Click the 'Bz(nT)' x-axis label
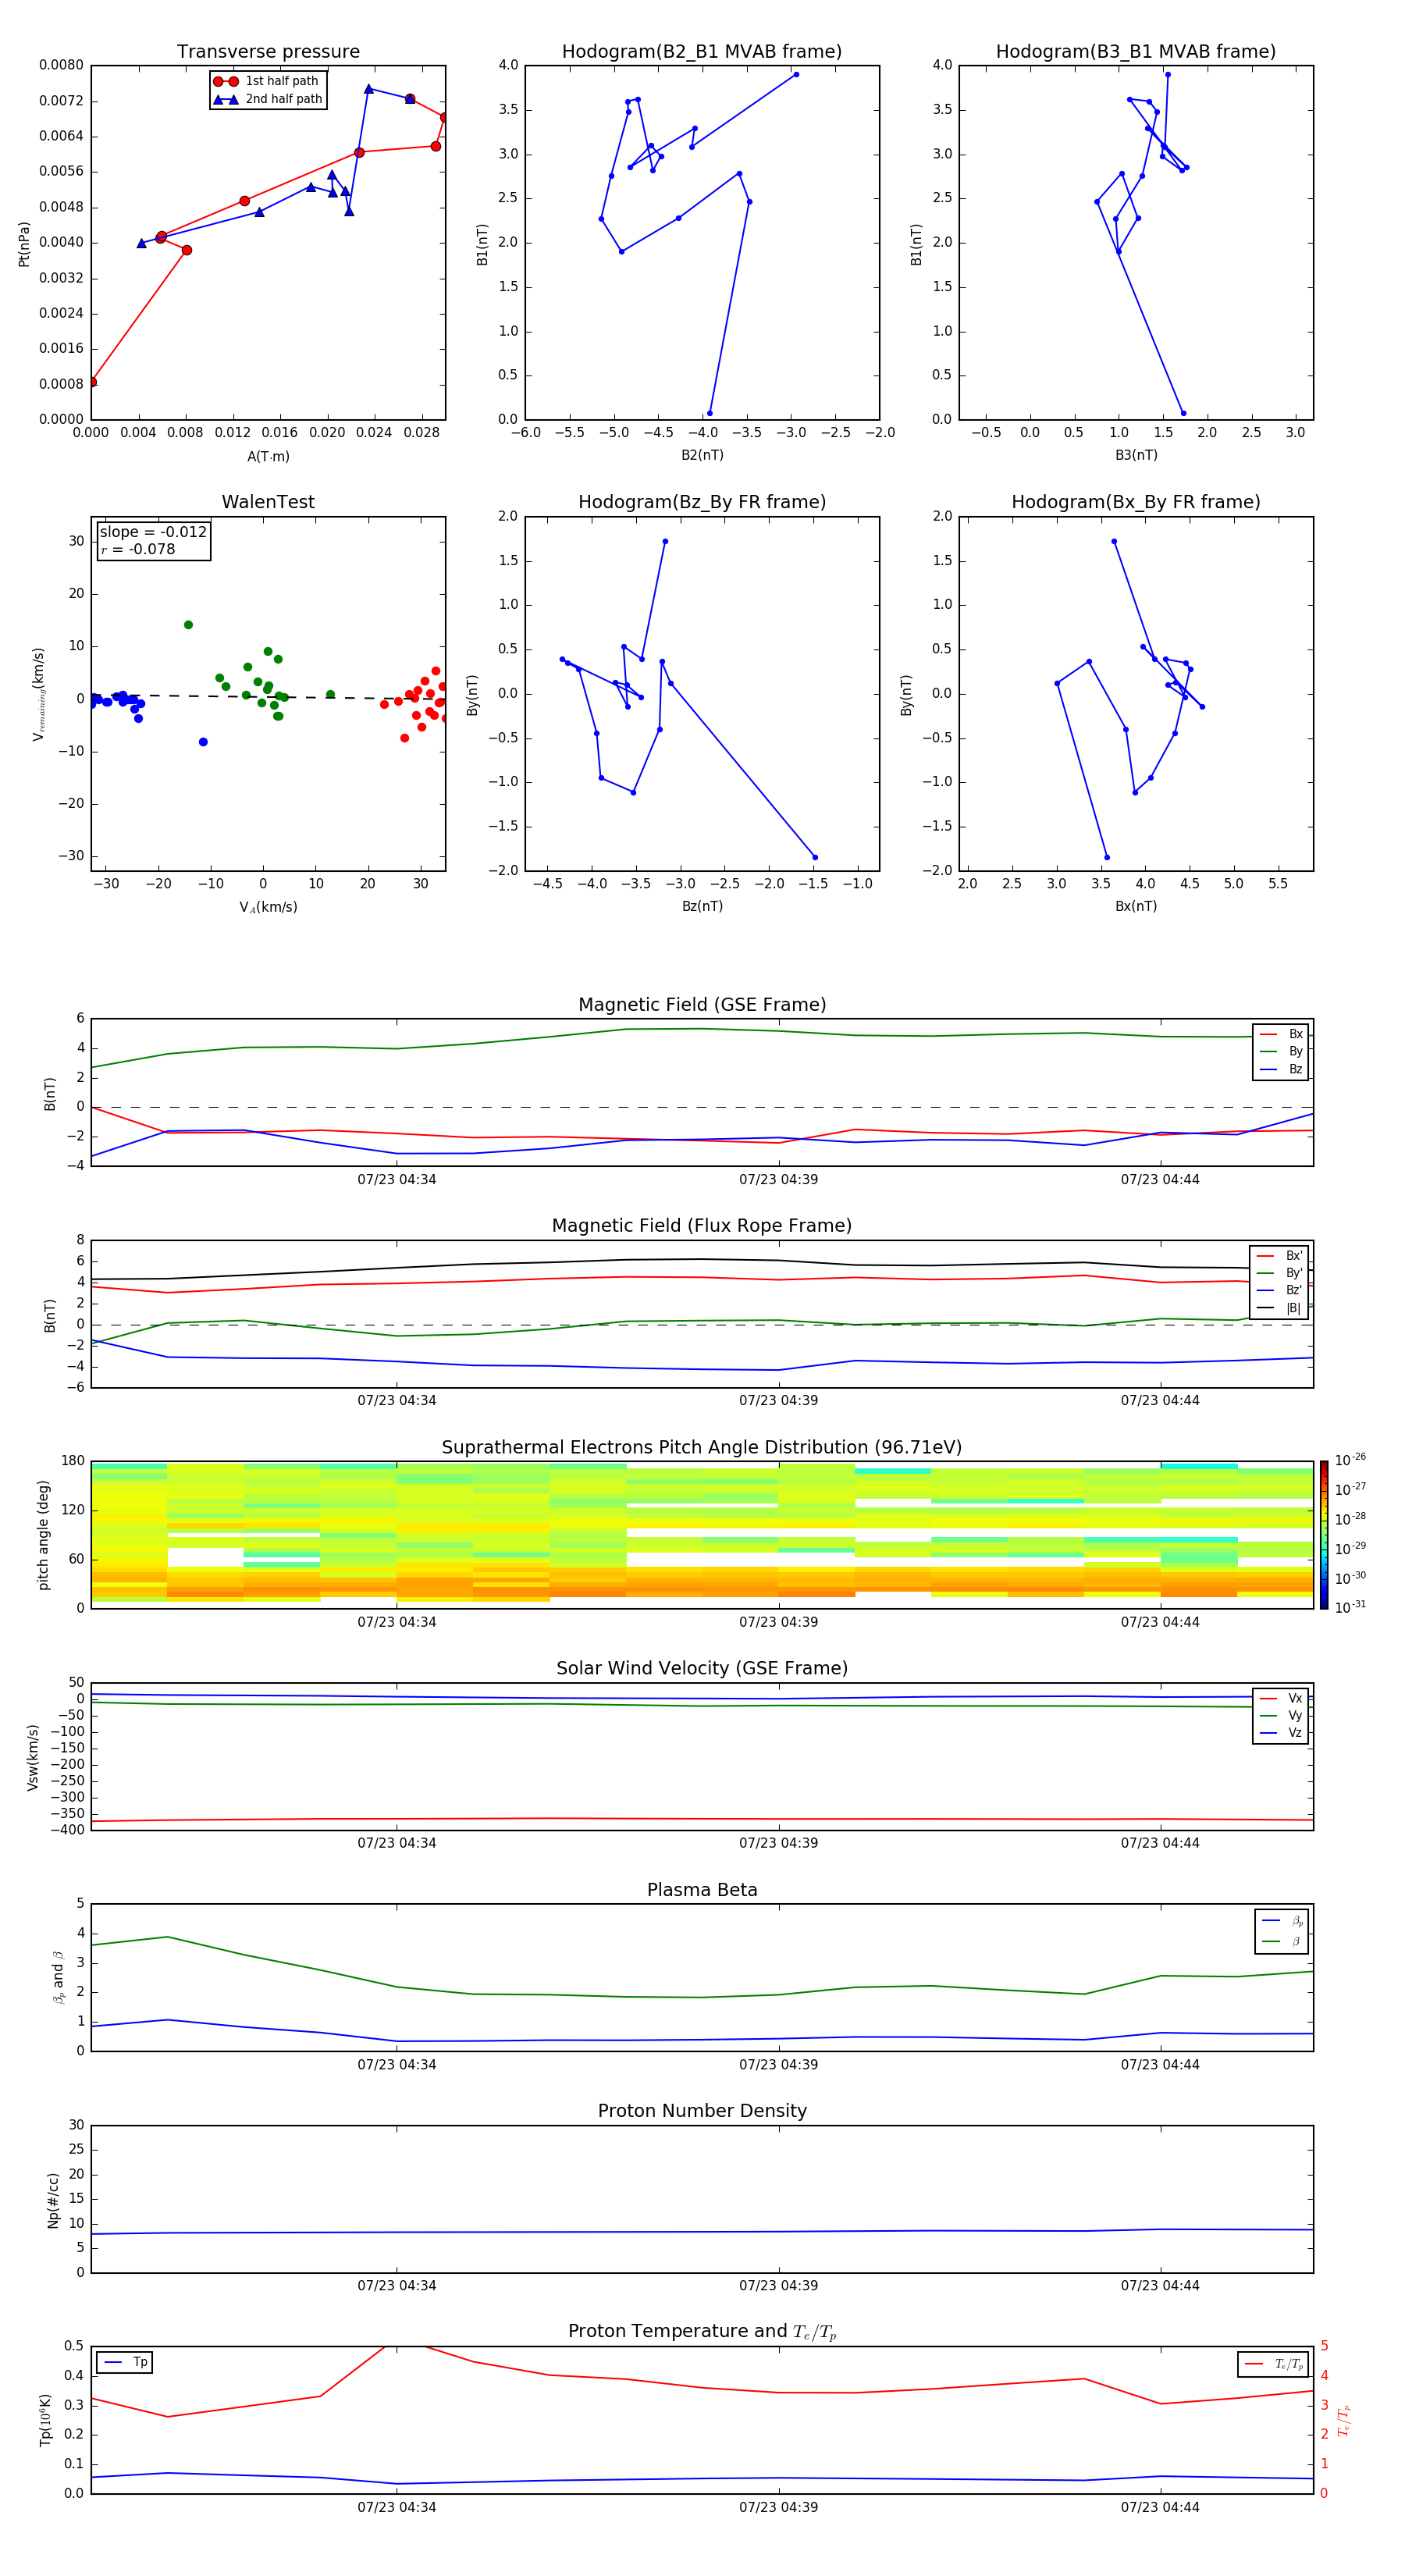The width and height of the screenshot is (1405, 2576). 702,906
